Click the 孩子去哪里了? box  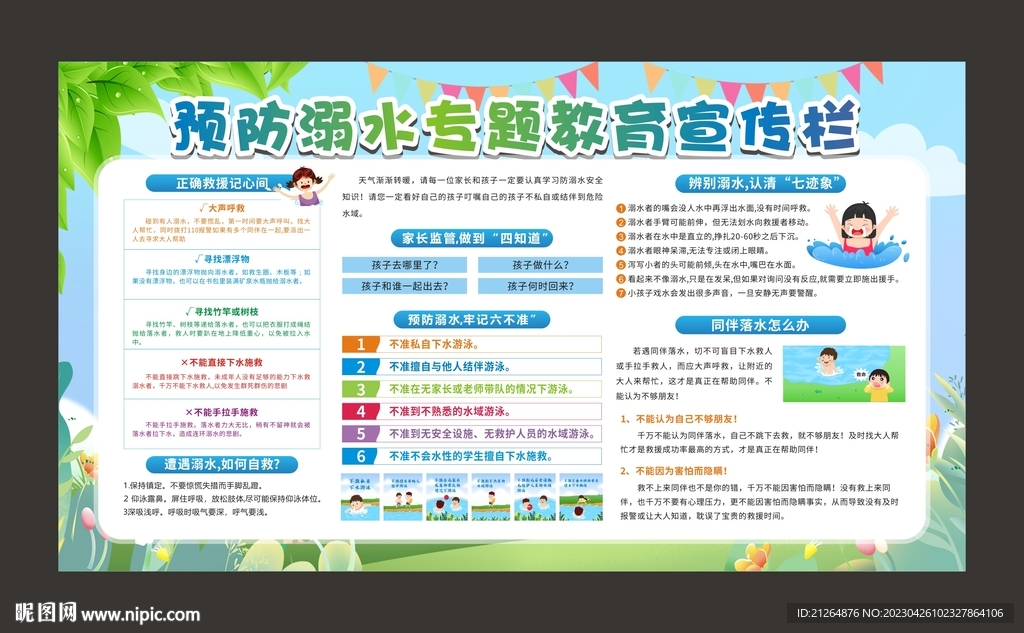click(404, 265)
